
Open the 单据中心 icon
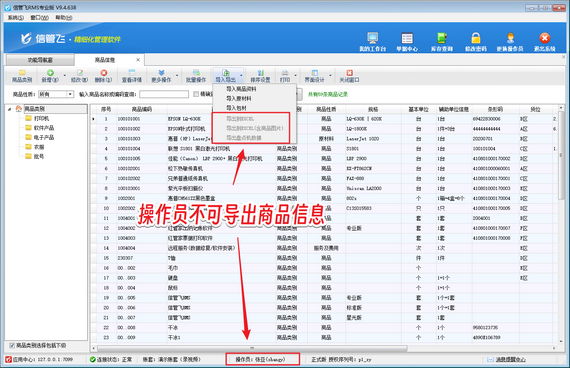coord(407,41)
